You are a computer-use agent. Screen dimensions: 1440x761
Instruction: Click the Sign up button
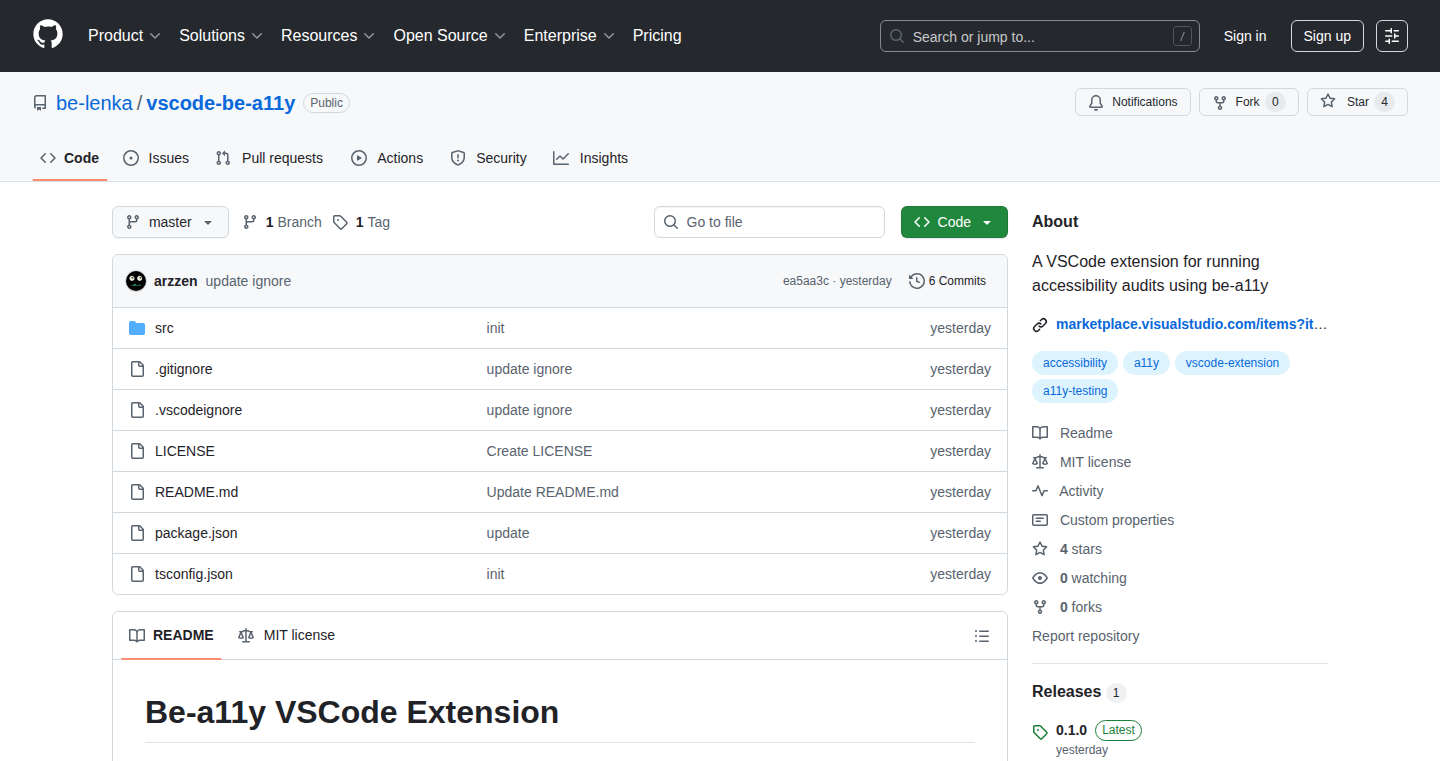pyautogui.click(x=1327, y=36)
